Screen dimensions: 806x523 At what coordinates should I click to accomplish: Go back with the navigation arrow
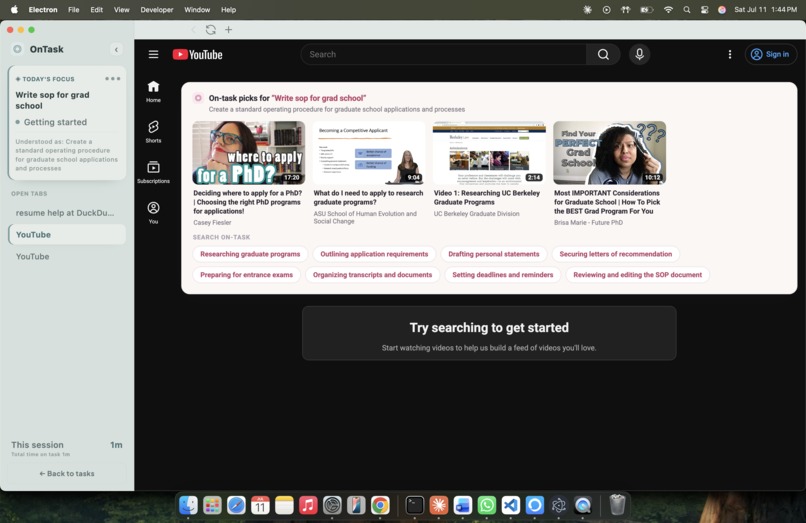point(193,30)
